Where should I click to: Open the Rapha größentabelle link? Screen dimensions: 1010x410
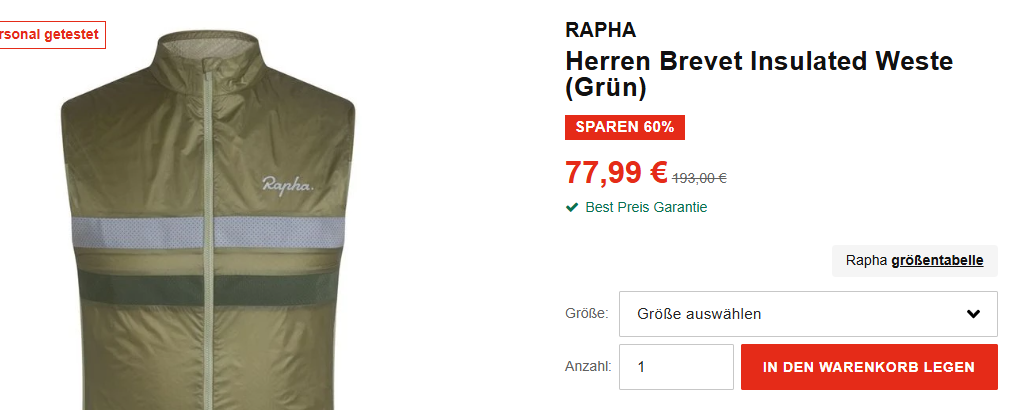[915, 261]
